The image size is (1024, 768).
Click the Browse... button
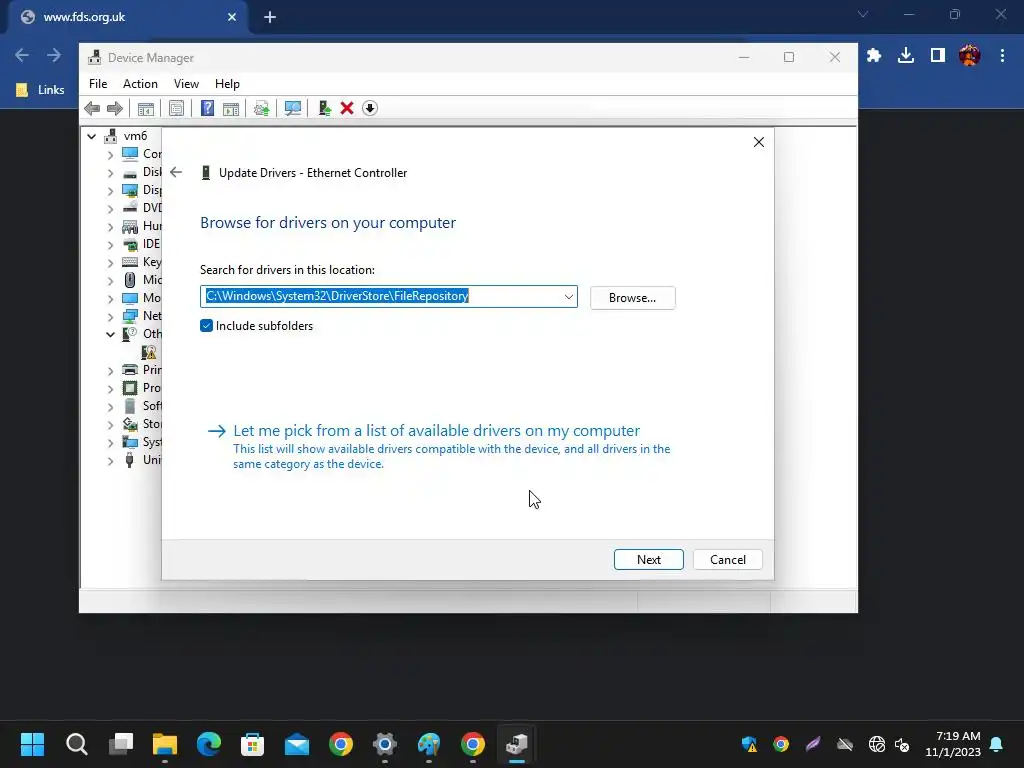click(x=632, y=298)
